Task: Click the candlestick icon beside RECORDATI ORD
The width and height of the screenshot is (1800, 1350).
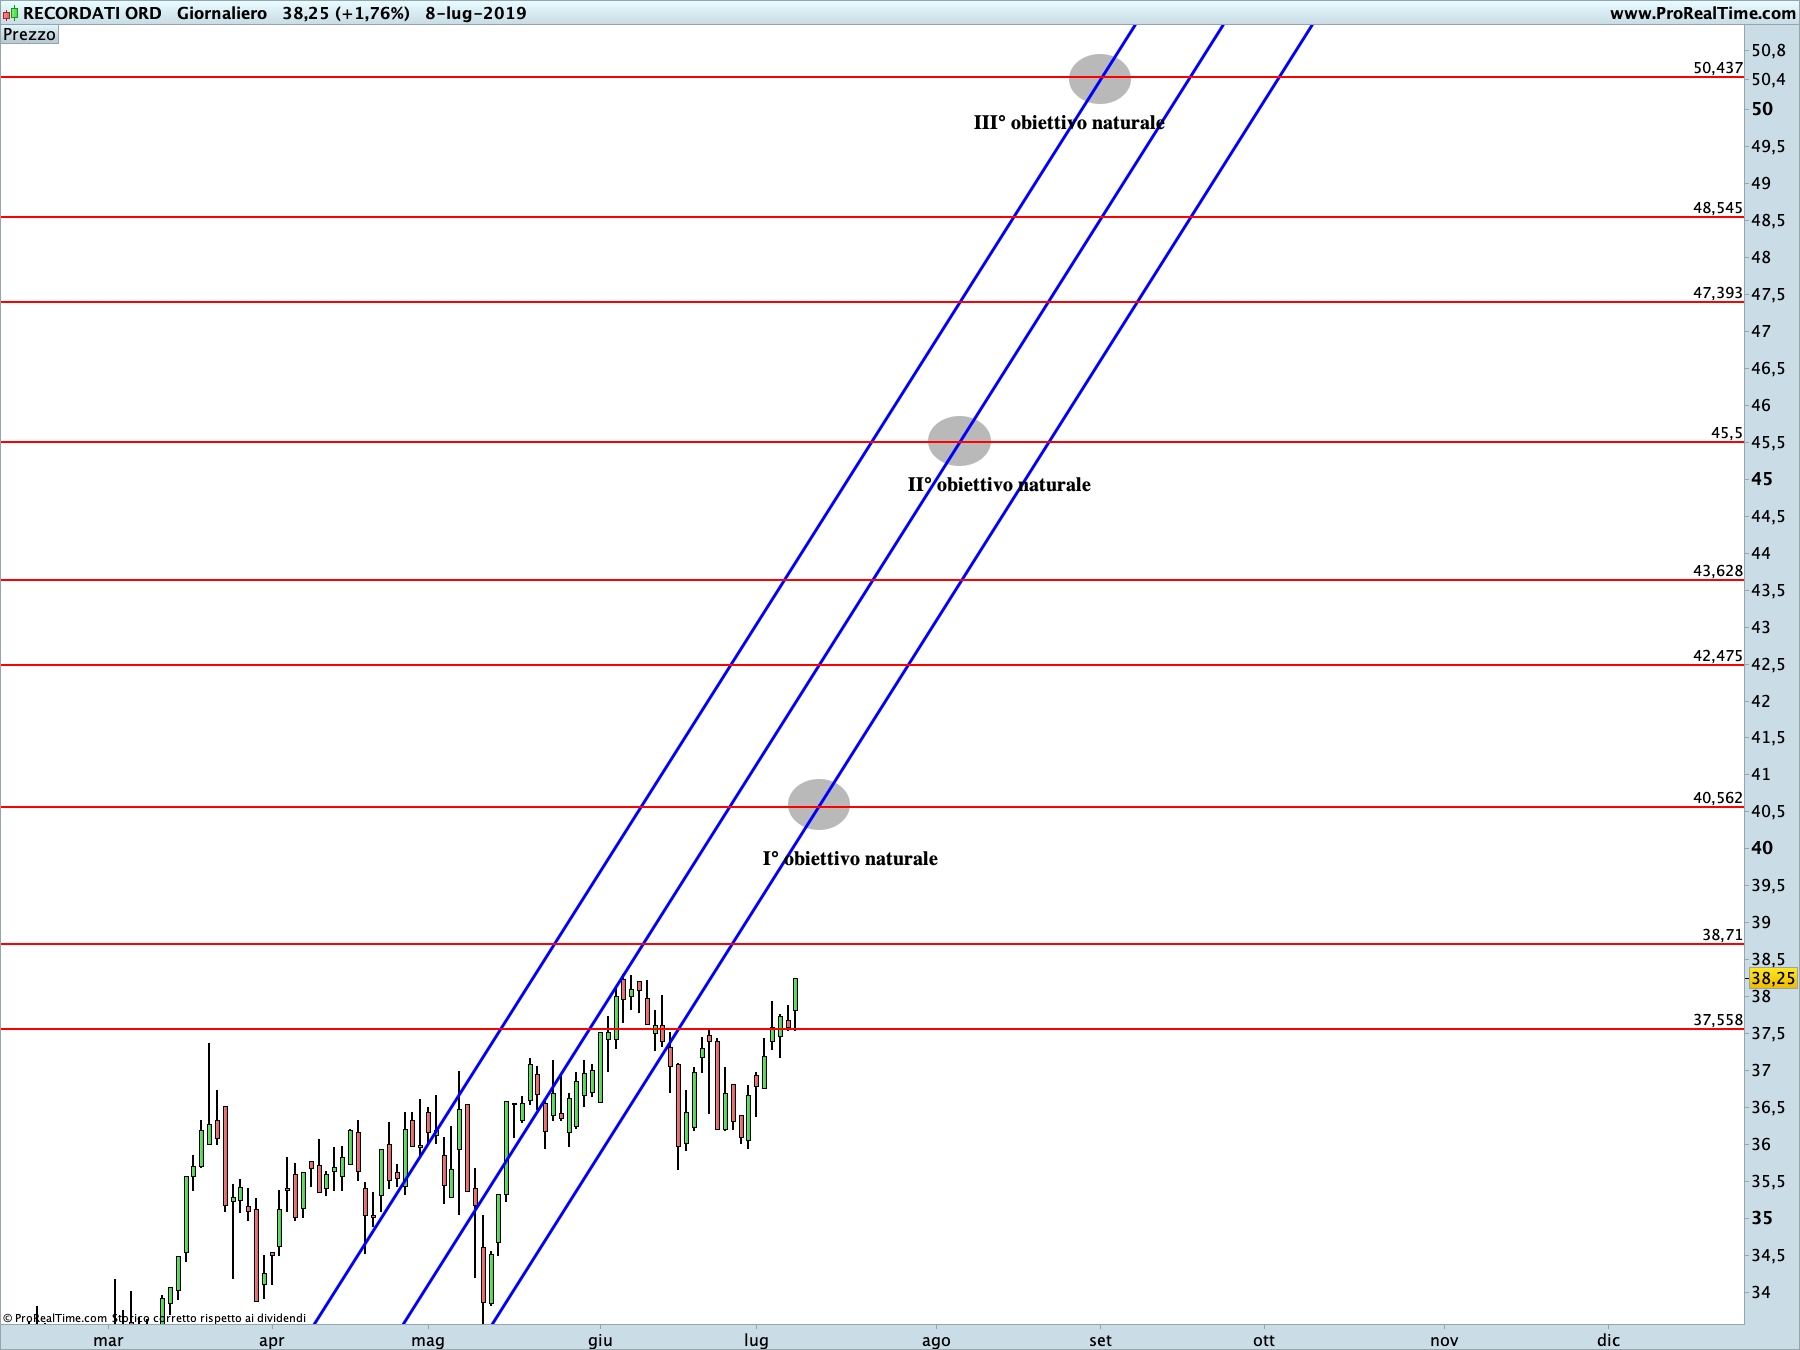Action: click(x=10, y=14)
